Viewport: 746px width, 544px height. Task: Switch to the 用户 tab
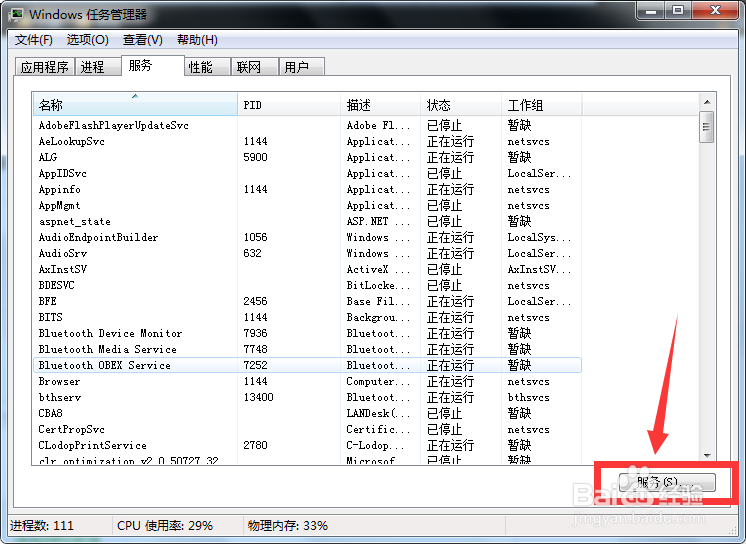[302, 67]
